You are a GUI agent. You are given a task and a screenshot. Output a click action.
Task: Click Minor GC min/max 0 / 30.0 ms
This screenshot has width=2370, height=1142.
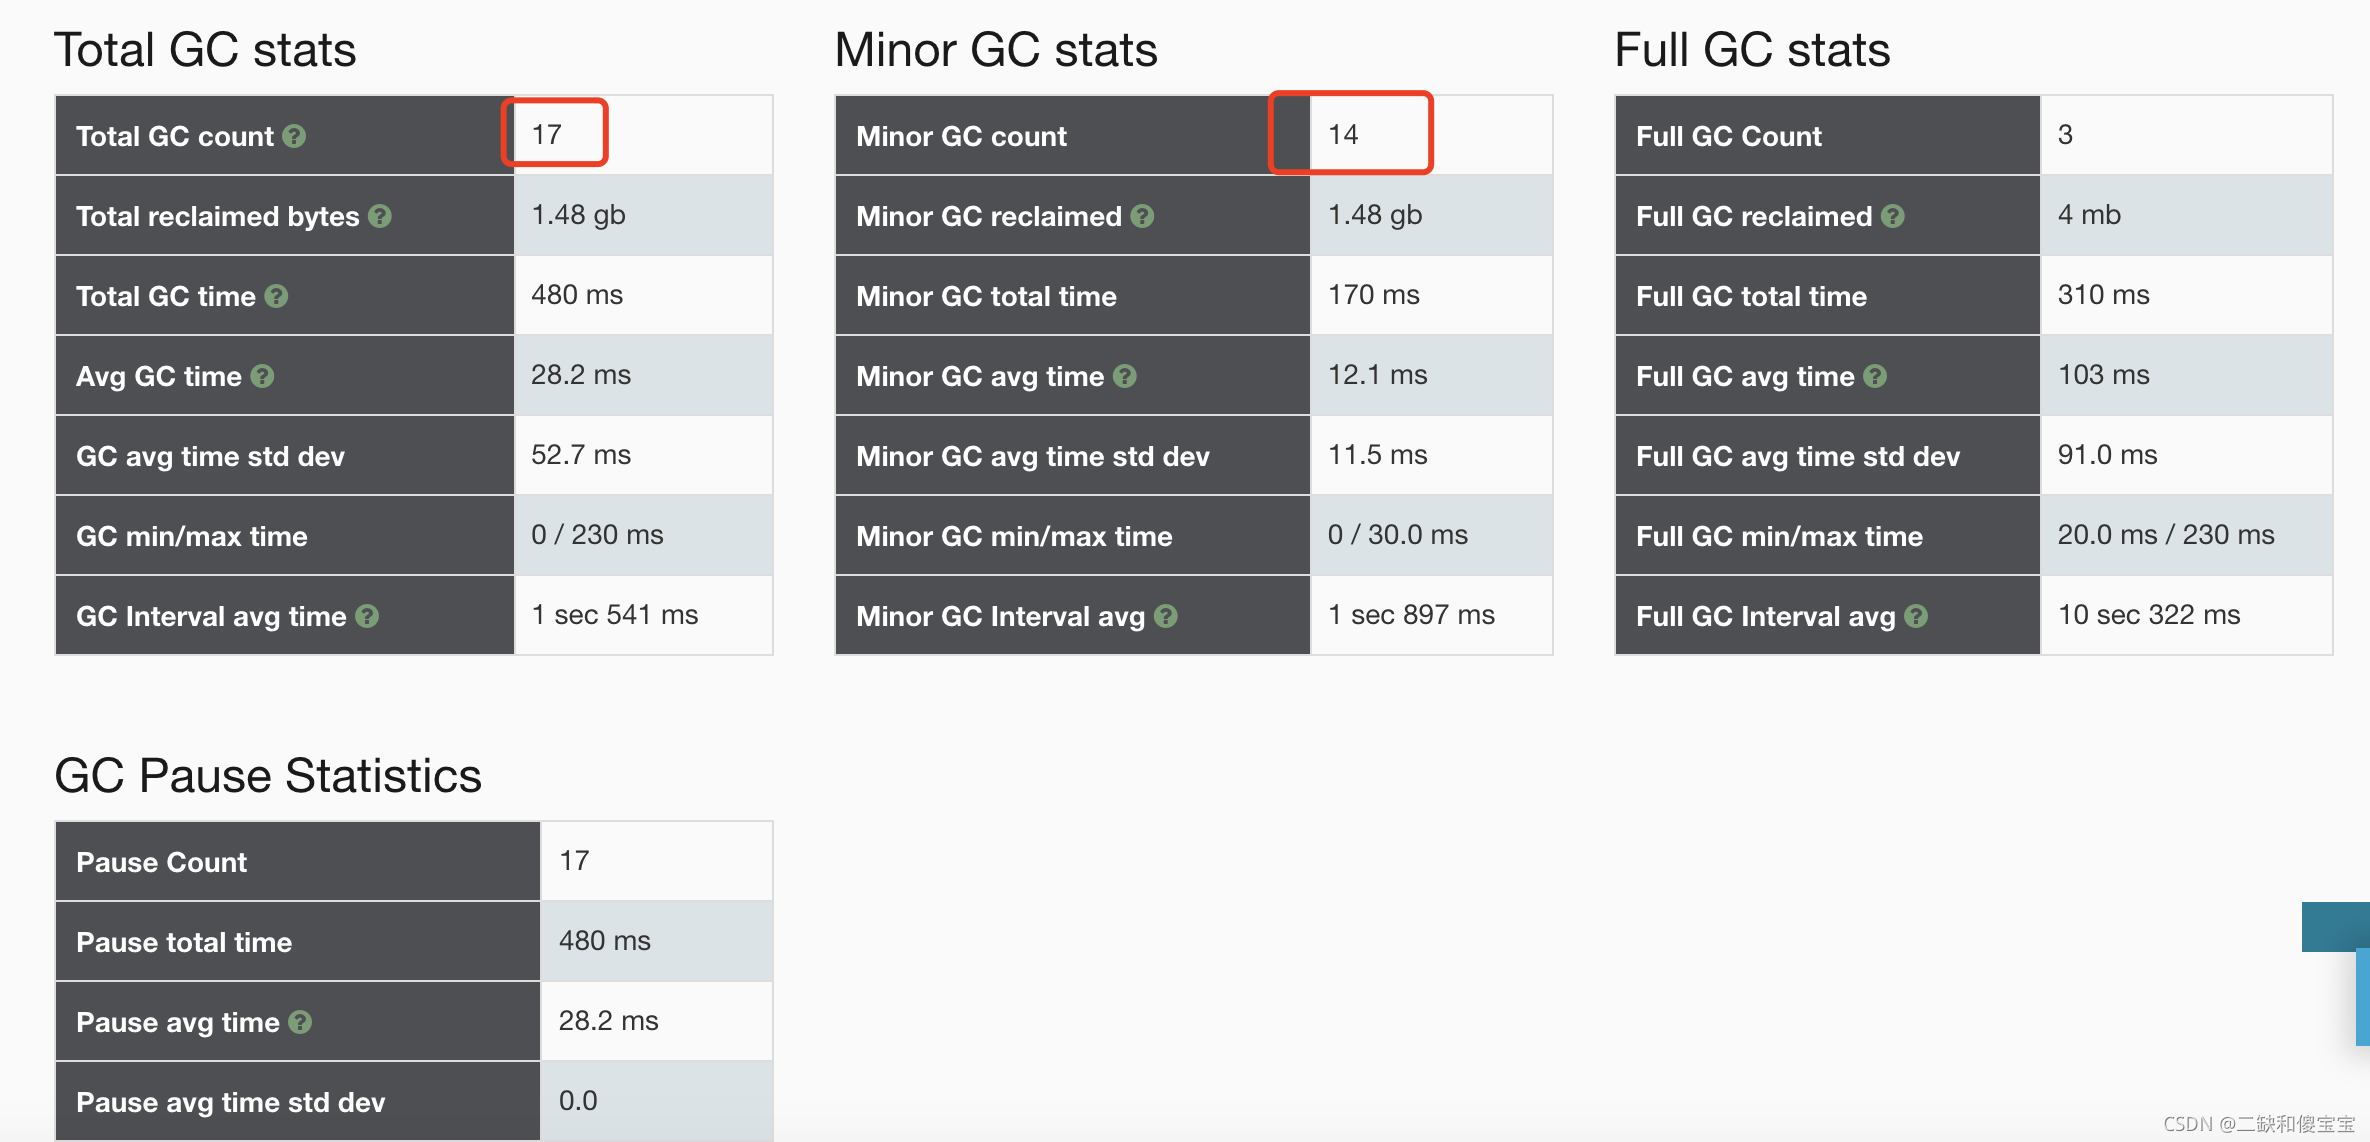[1398, 535]
